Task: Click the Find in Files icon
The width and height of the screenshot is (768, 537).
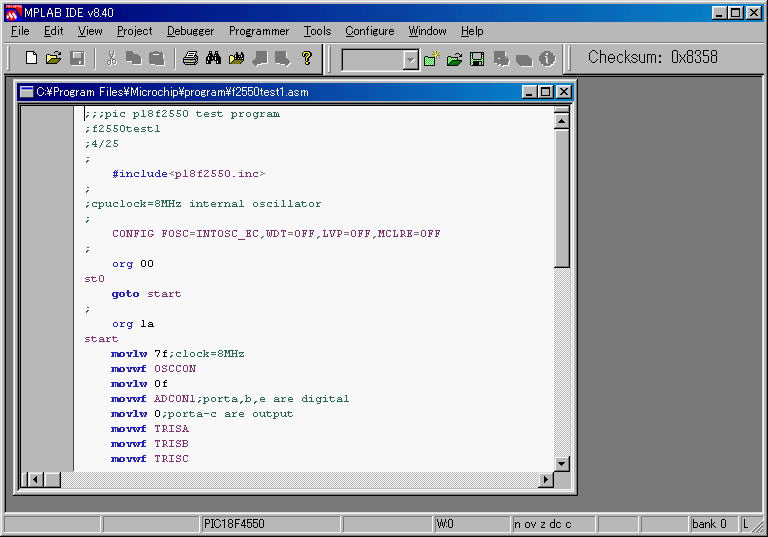Action: click(237, 58)
